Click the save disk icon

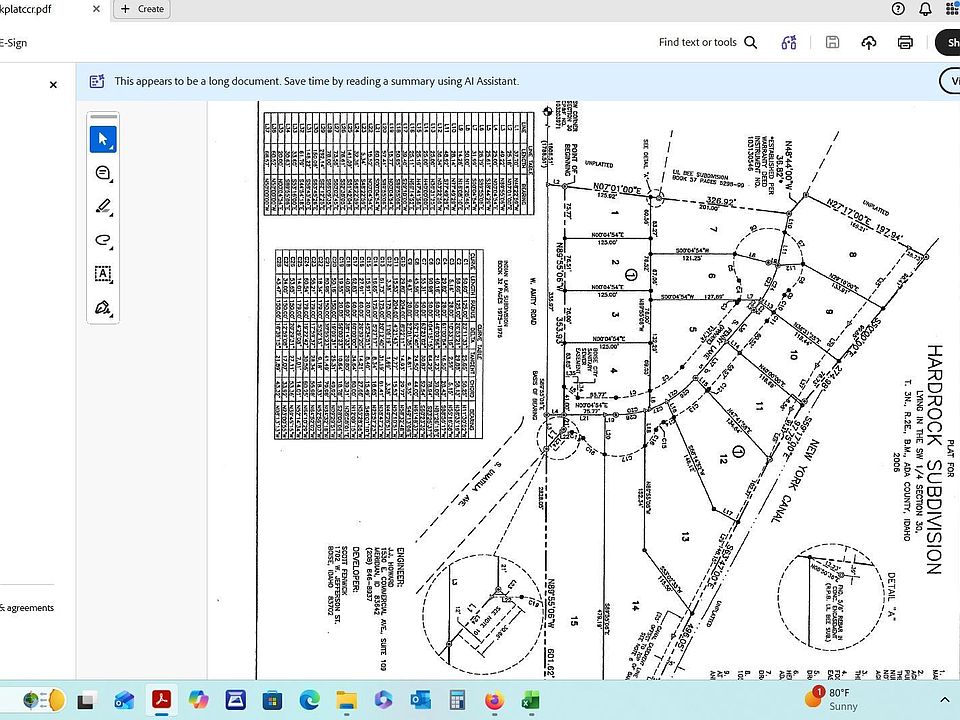click(x=832, y=42)
